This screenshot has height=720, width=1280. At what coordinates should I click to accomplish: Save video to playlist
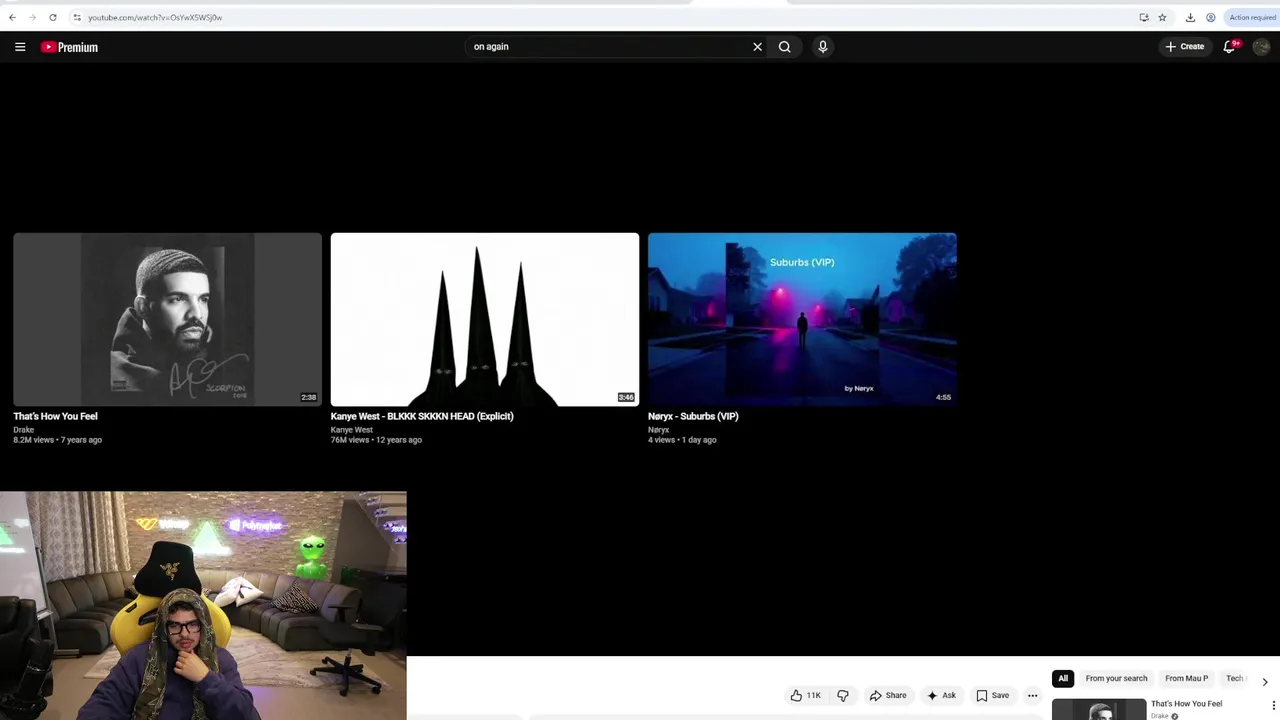992,695
